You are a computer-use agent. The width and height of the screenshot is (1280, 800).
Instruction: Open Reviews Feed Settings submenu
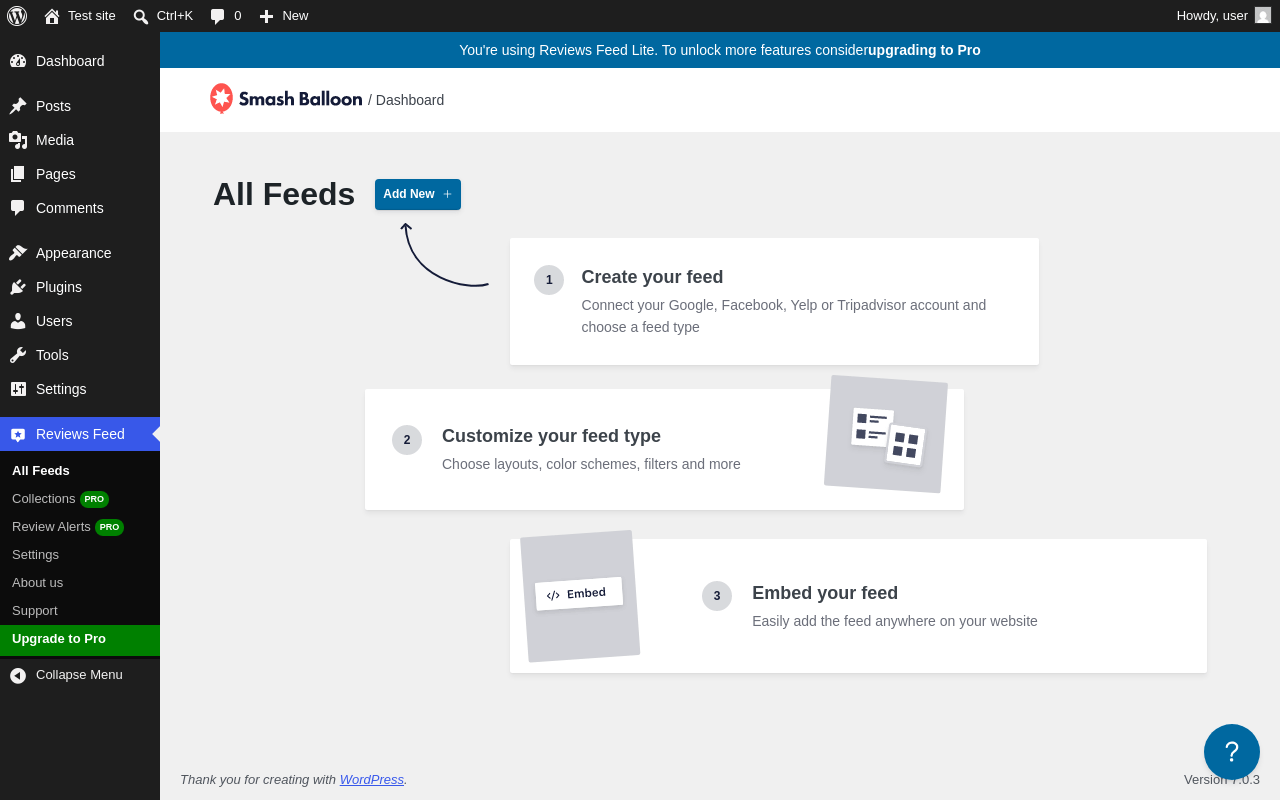point(80,554)
